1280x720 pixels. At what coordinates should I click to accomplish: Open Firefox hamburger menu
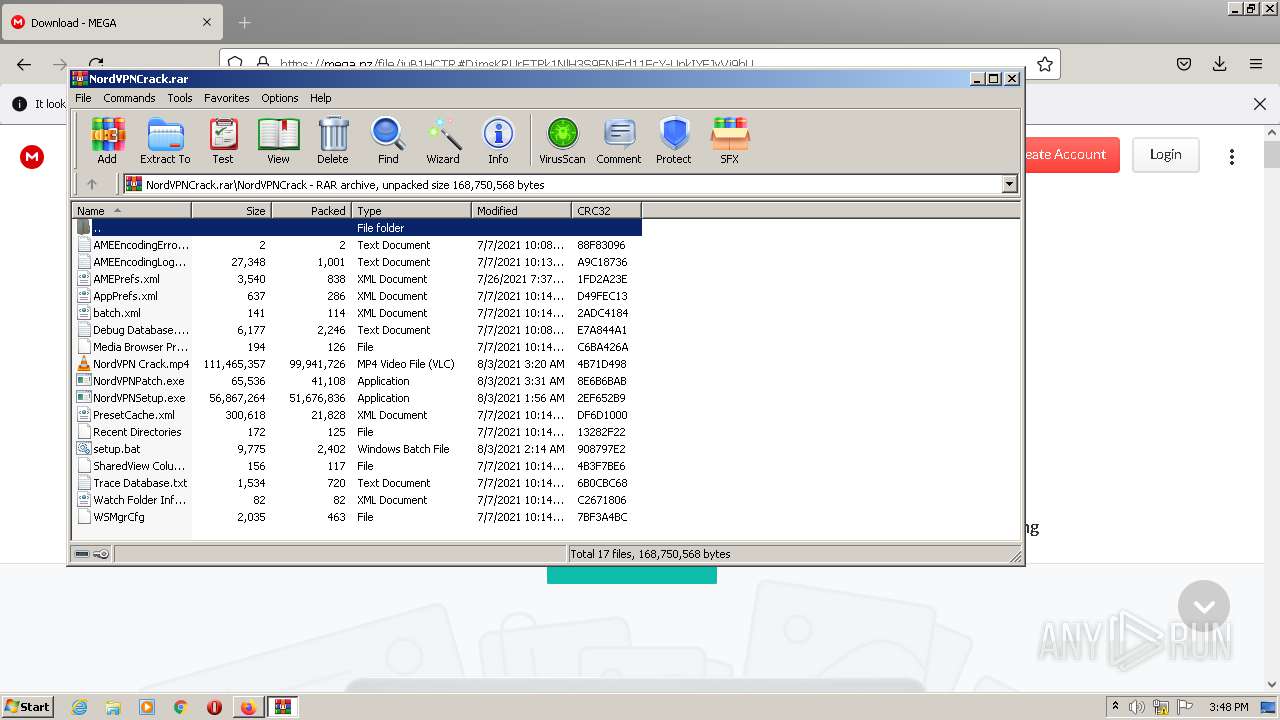pyautogui.click(x=1255, y=64)
